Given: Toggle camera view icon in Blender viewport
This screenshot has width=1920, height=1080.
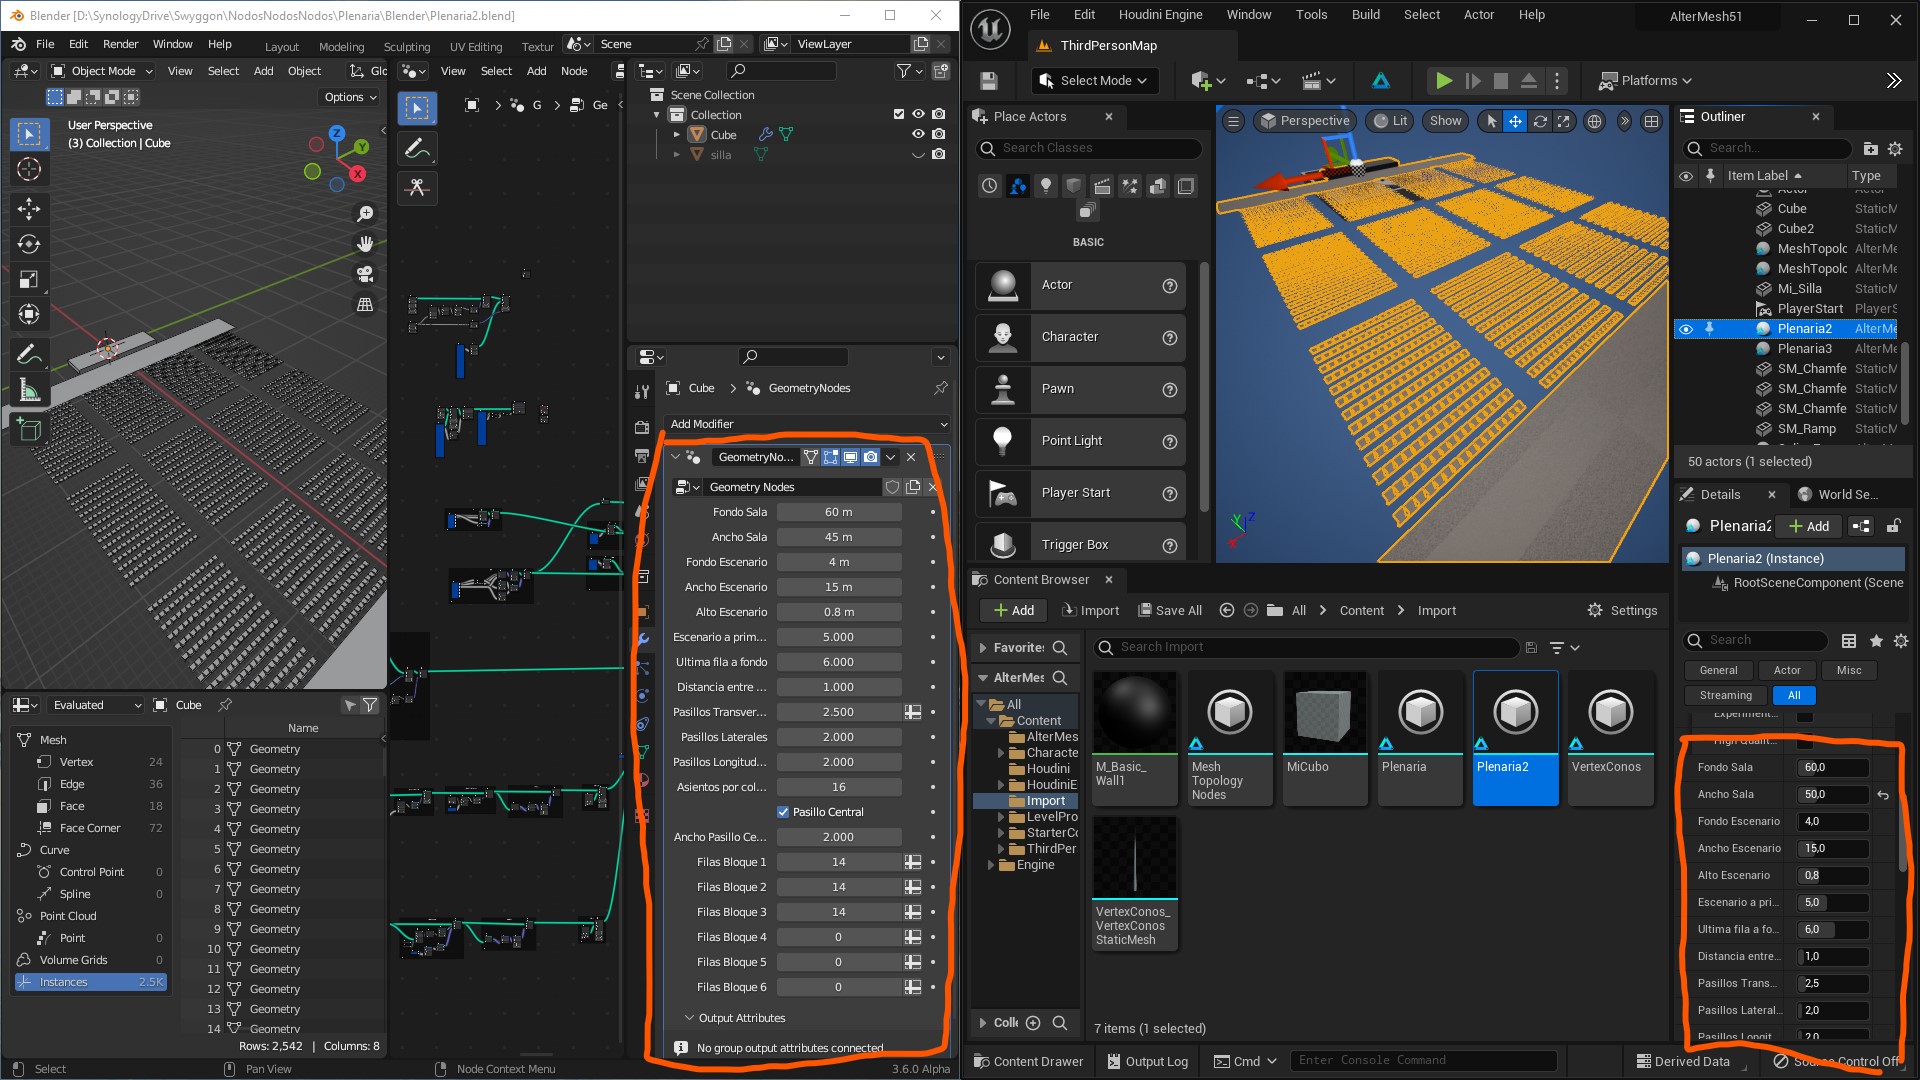Looking at the screenshot, I should coord(365,273).
